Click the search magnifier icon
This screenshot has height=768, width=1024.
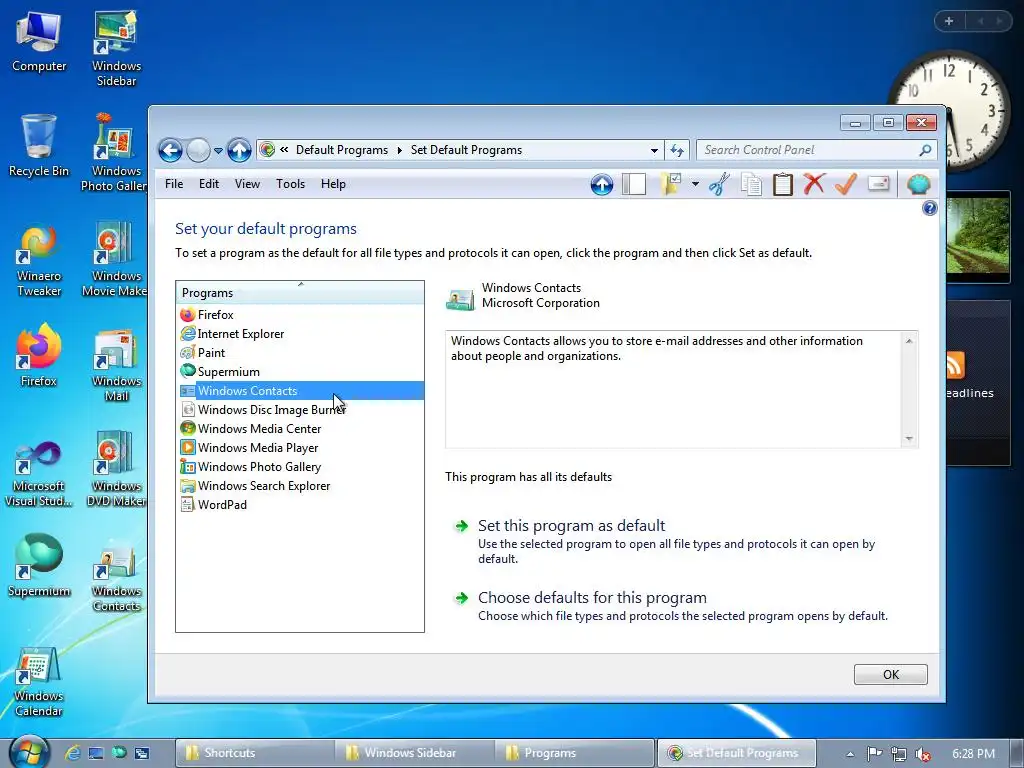tap(925, 150)
